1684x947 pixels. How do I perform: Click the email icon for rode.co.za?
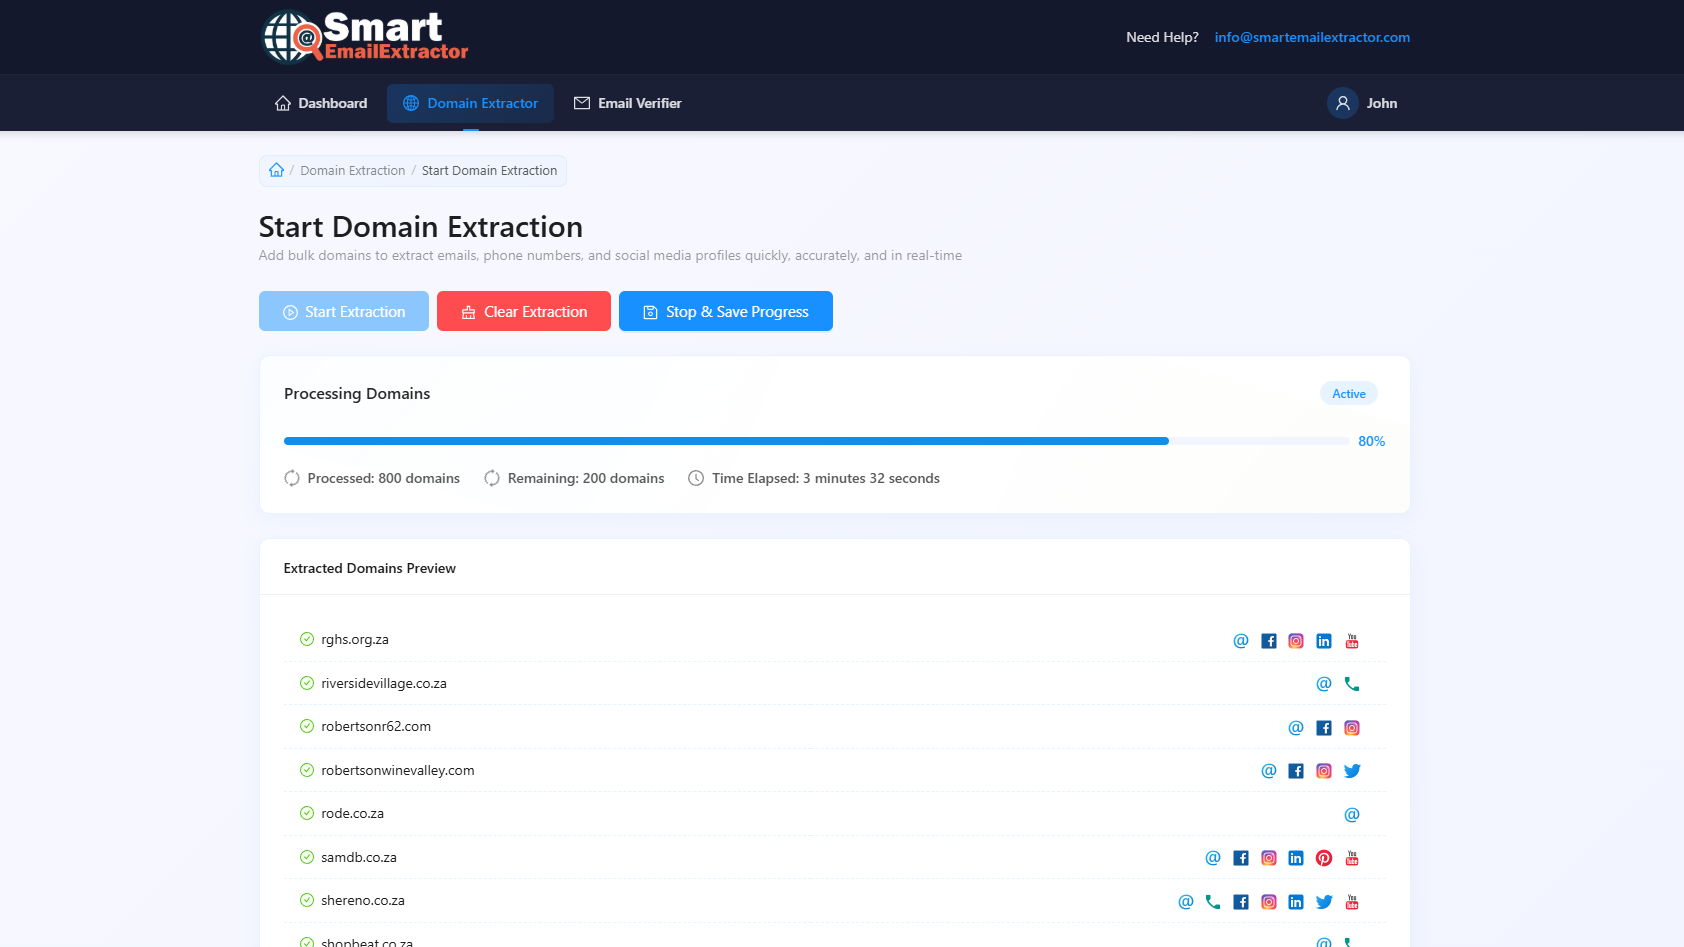[x=1351, y=814]
